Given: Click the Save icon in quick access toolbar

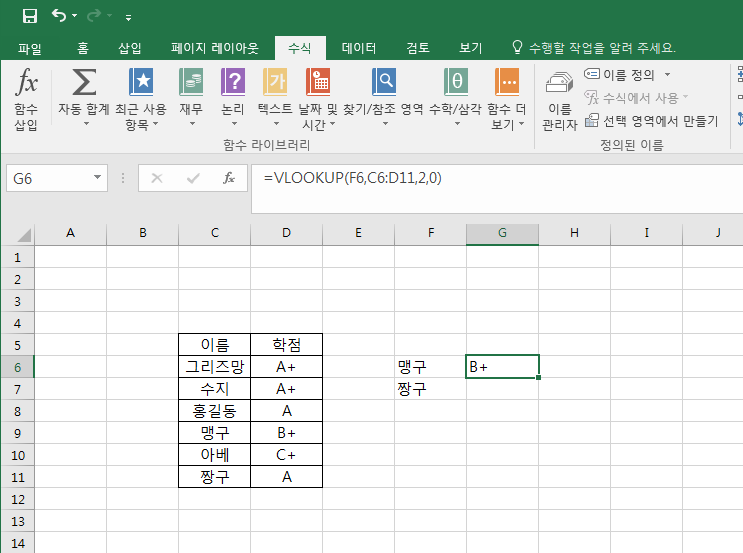Looking at the screenshot, I should click(30, 16).
